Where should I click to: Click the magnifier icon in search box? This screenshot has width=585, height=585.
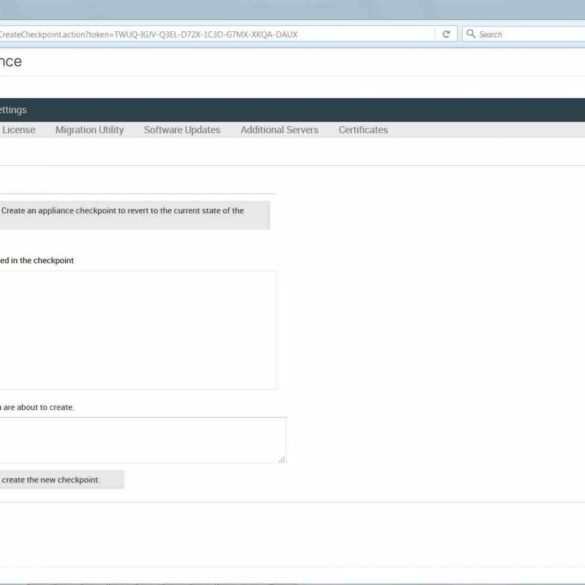click(471, 34)
